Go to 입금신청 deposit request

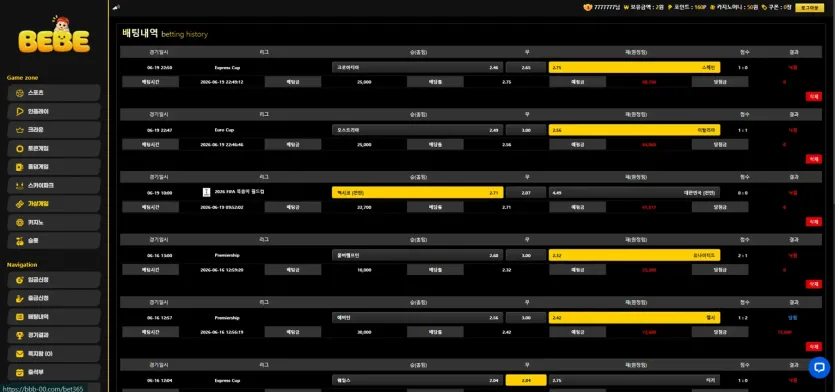pos(54,280)
